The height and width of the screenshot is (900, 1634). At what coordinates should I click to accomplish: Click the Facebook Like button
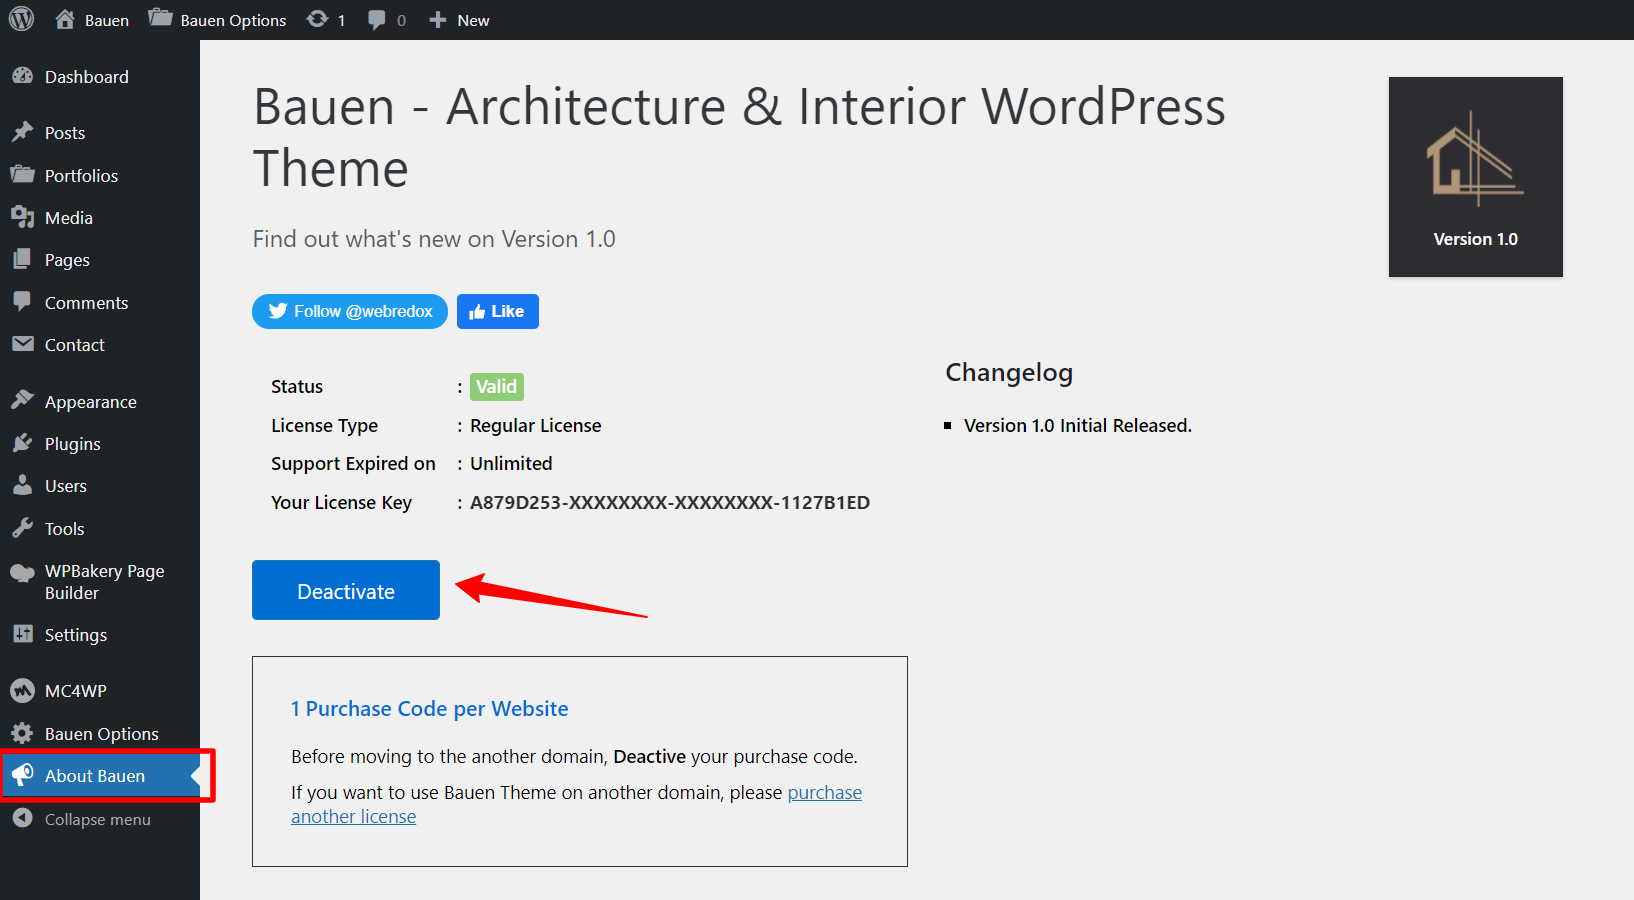coord(498,311)
